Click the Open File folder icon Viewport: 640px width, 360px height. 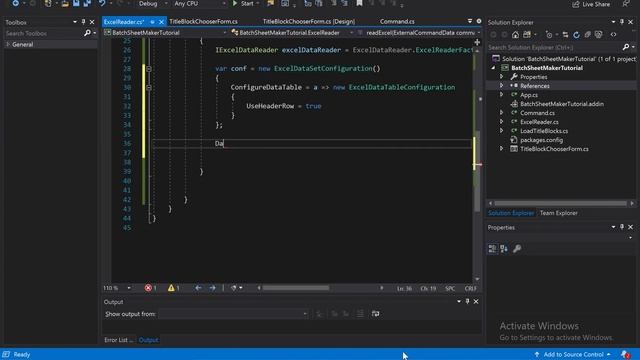(x=65, y=4)
